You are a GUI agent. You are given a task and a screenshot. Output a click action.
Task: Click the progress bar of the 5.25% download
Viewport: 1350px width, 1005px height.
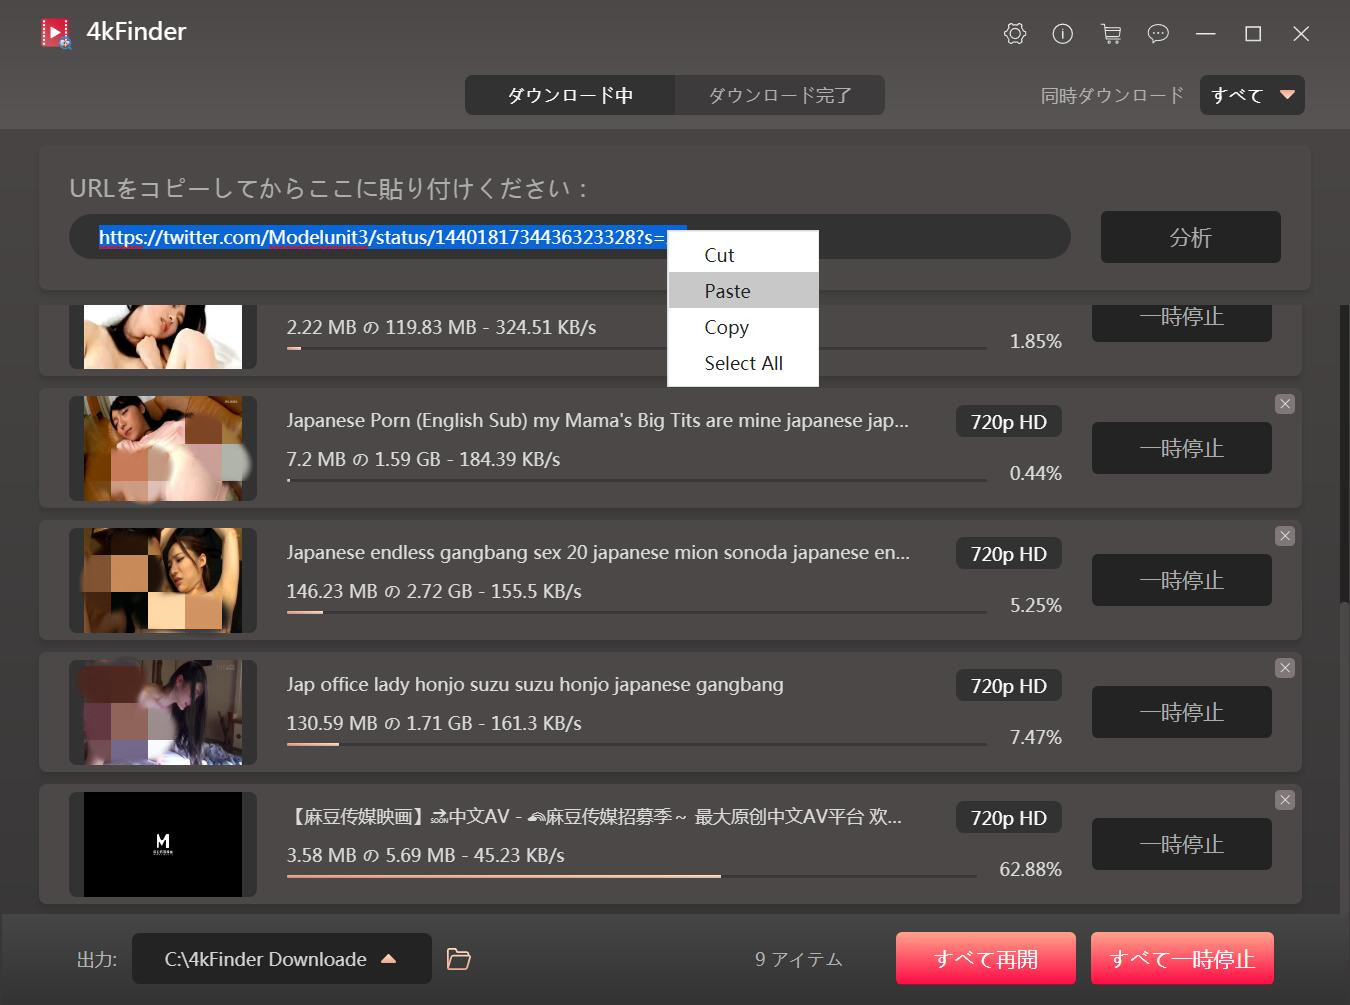[x=636, y=612]
